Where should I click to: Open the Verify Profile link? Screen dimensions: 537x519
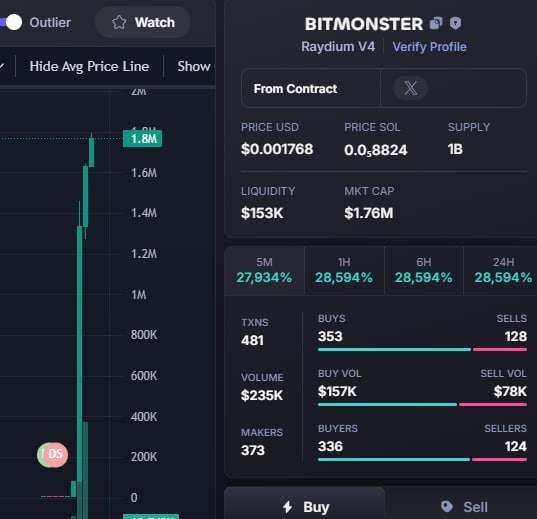point(429,47)
